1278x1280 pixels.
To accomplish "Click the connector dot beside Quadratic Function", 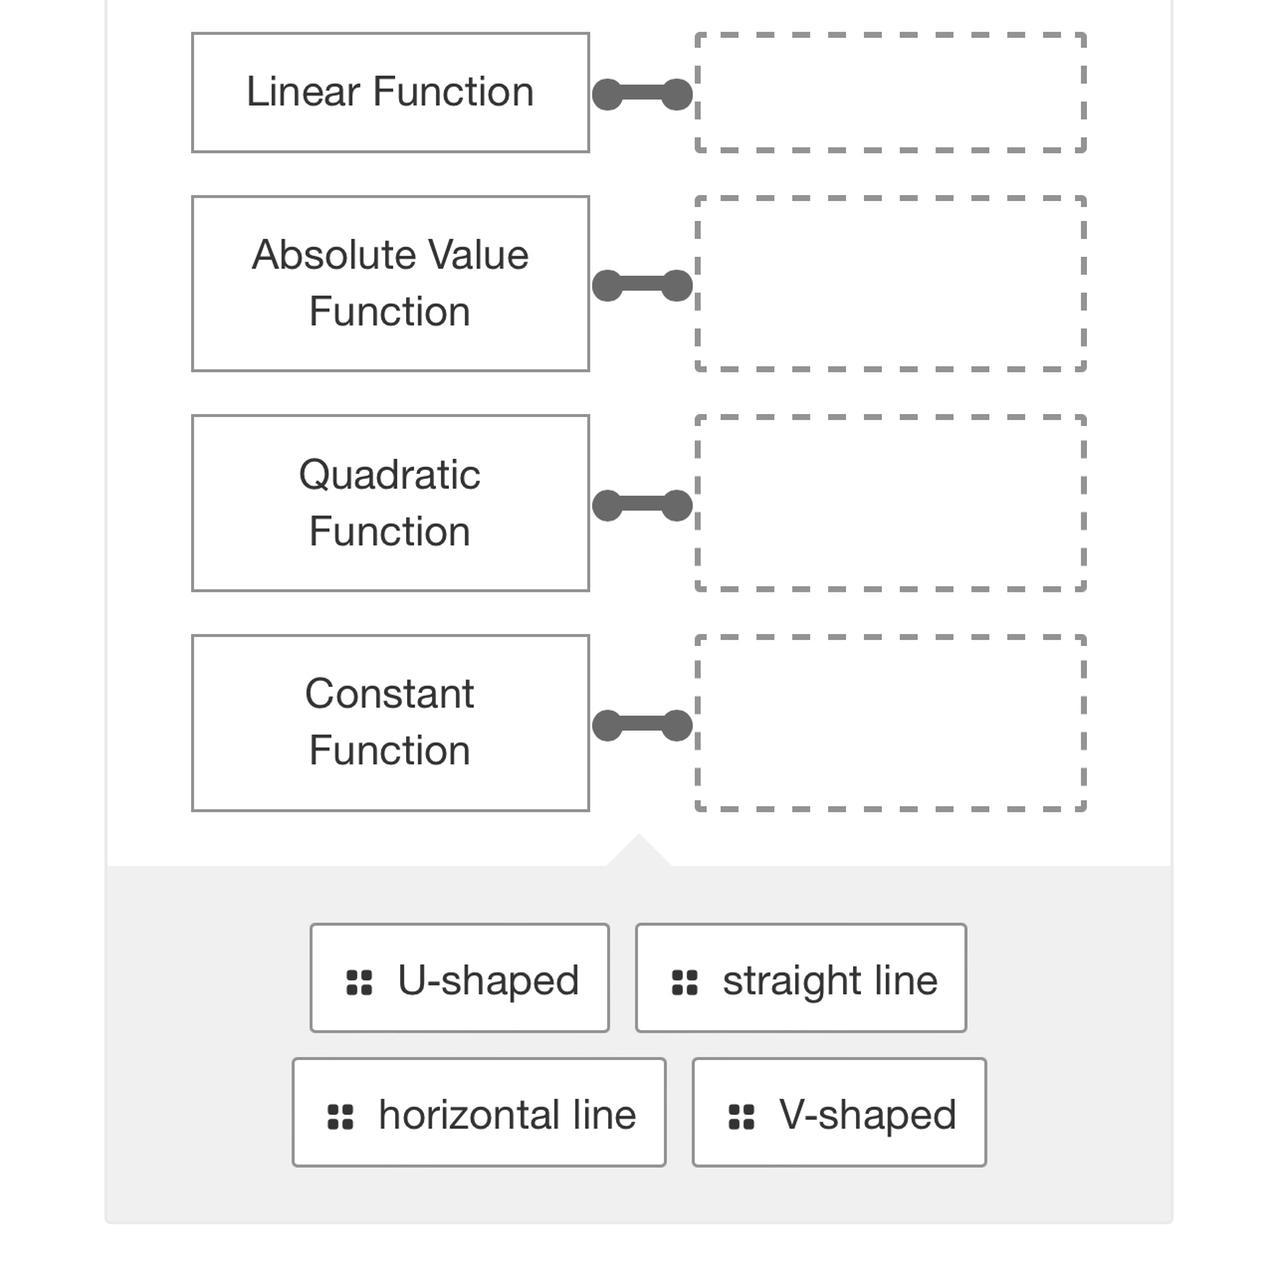I will [x=643, y=505].
